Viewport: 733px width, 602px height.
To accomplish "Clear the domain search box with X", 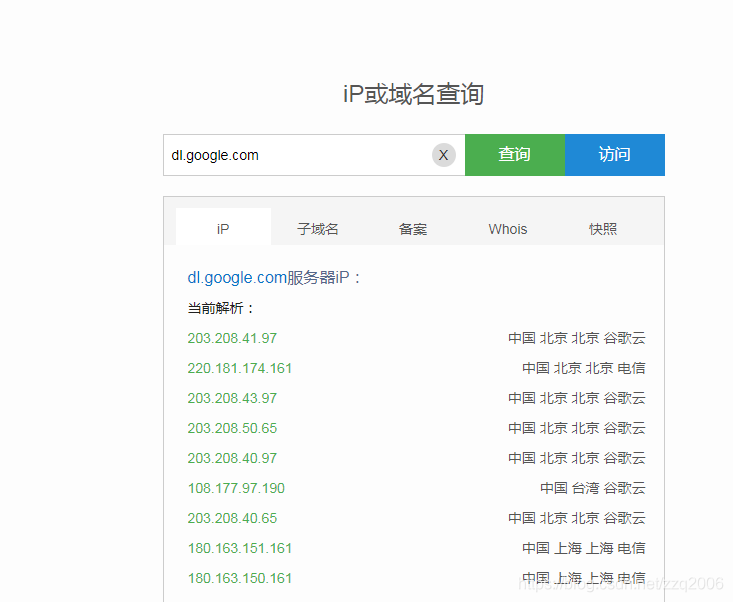I will 443,155.
